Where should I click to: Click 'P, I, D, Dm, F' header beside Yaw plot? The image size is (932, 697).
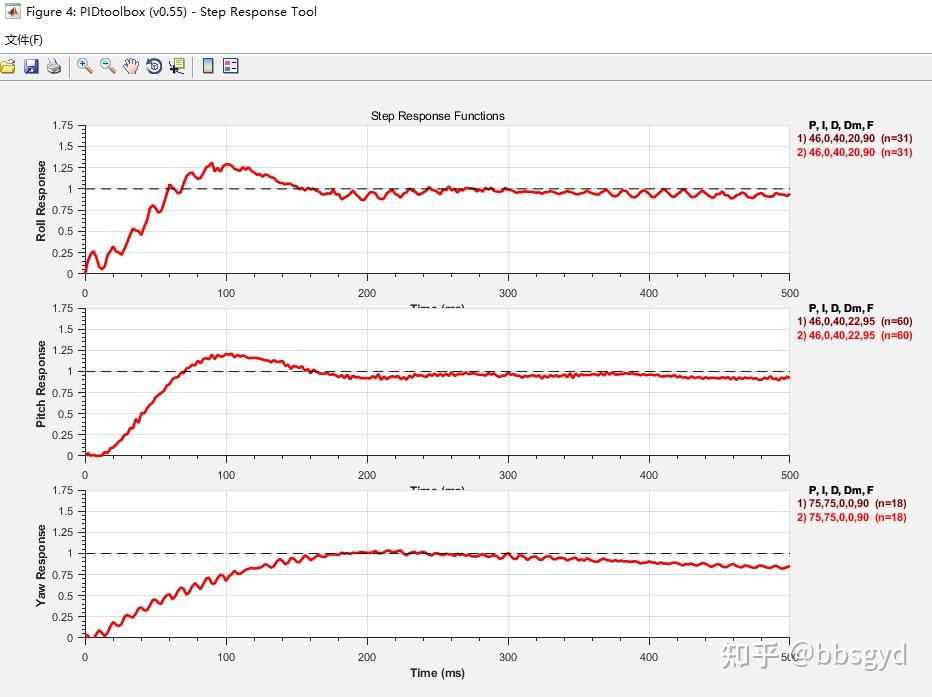(841, 490)
